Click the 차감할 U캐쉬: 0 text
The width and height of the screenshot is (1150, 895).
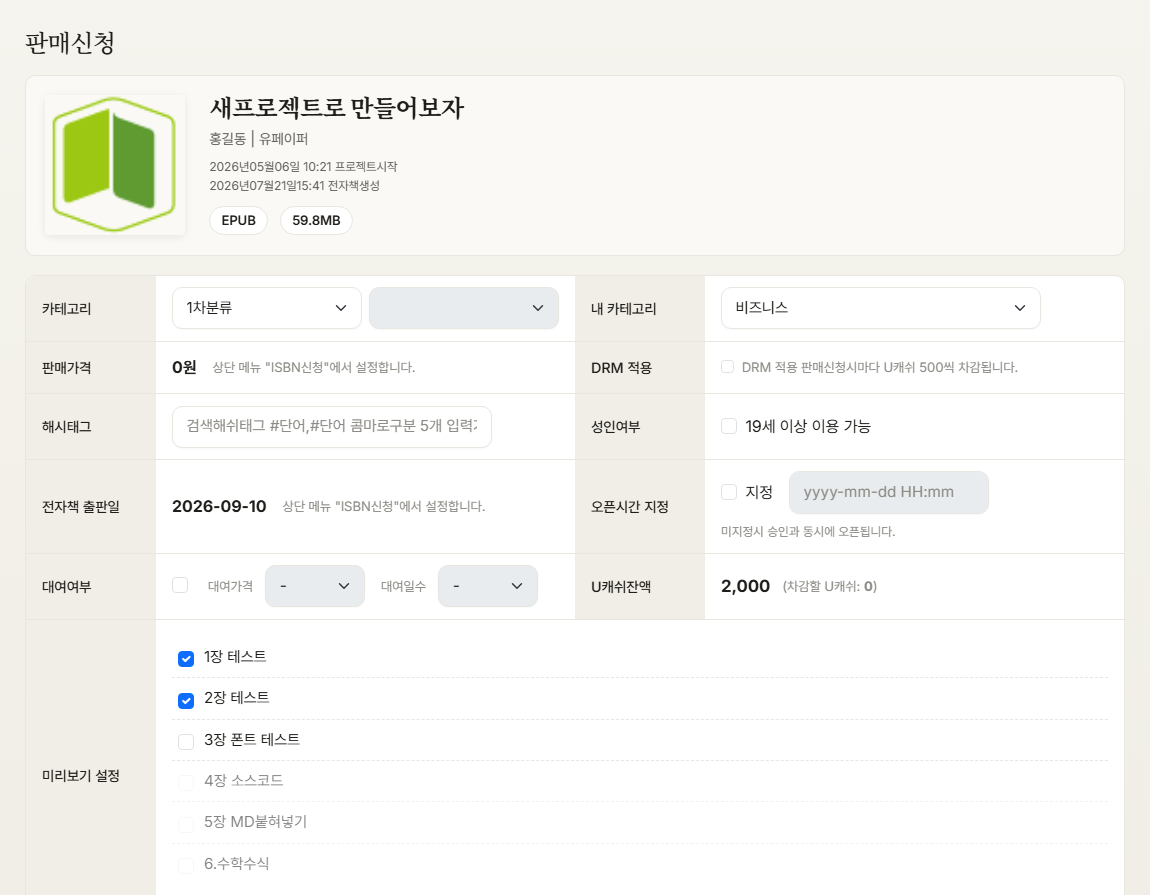[829, 586]
